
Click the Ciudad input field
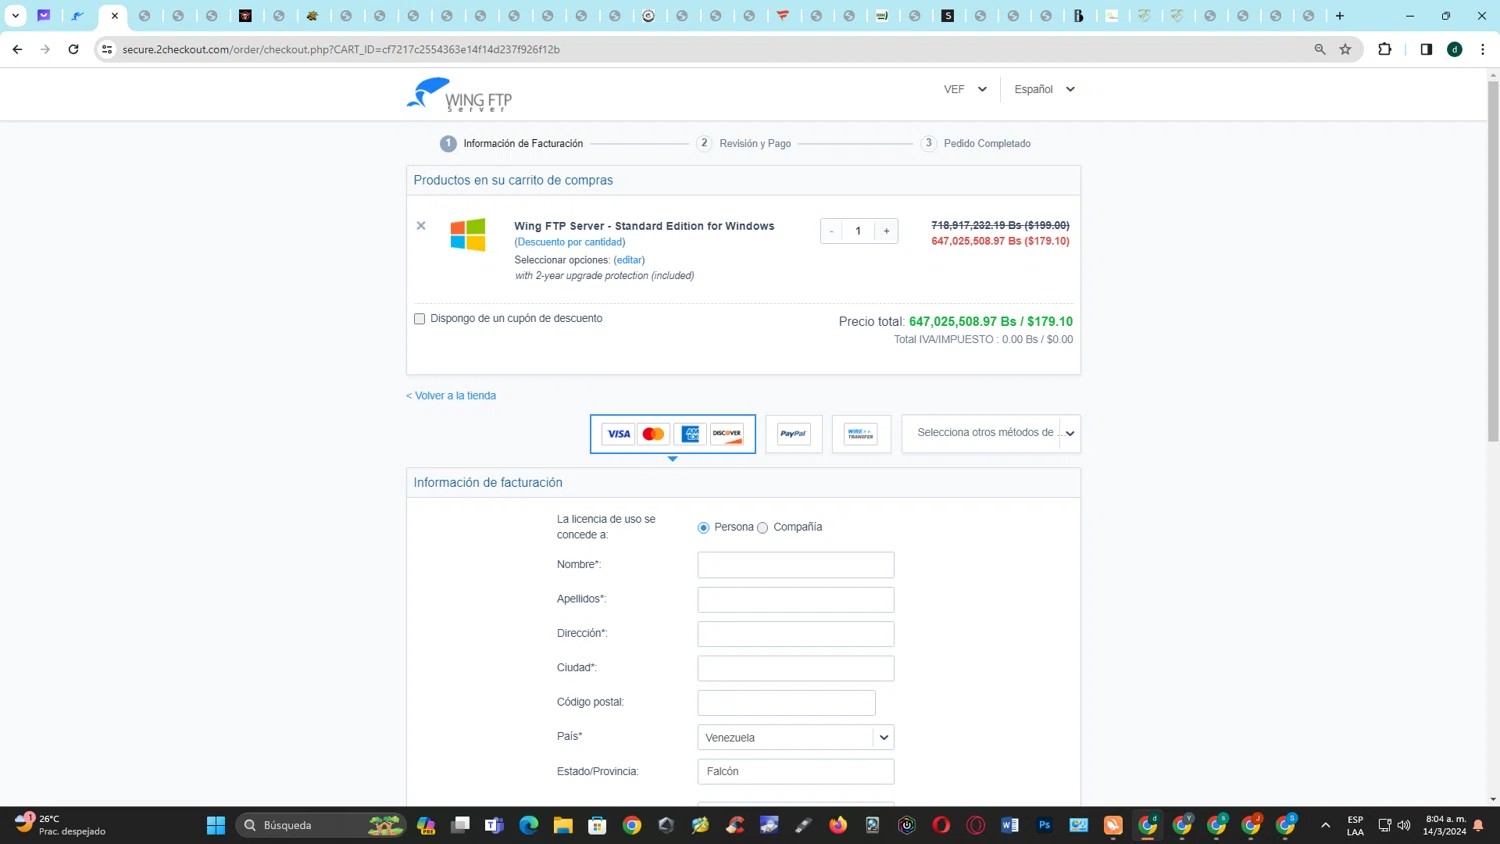tap(796, 668)
